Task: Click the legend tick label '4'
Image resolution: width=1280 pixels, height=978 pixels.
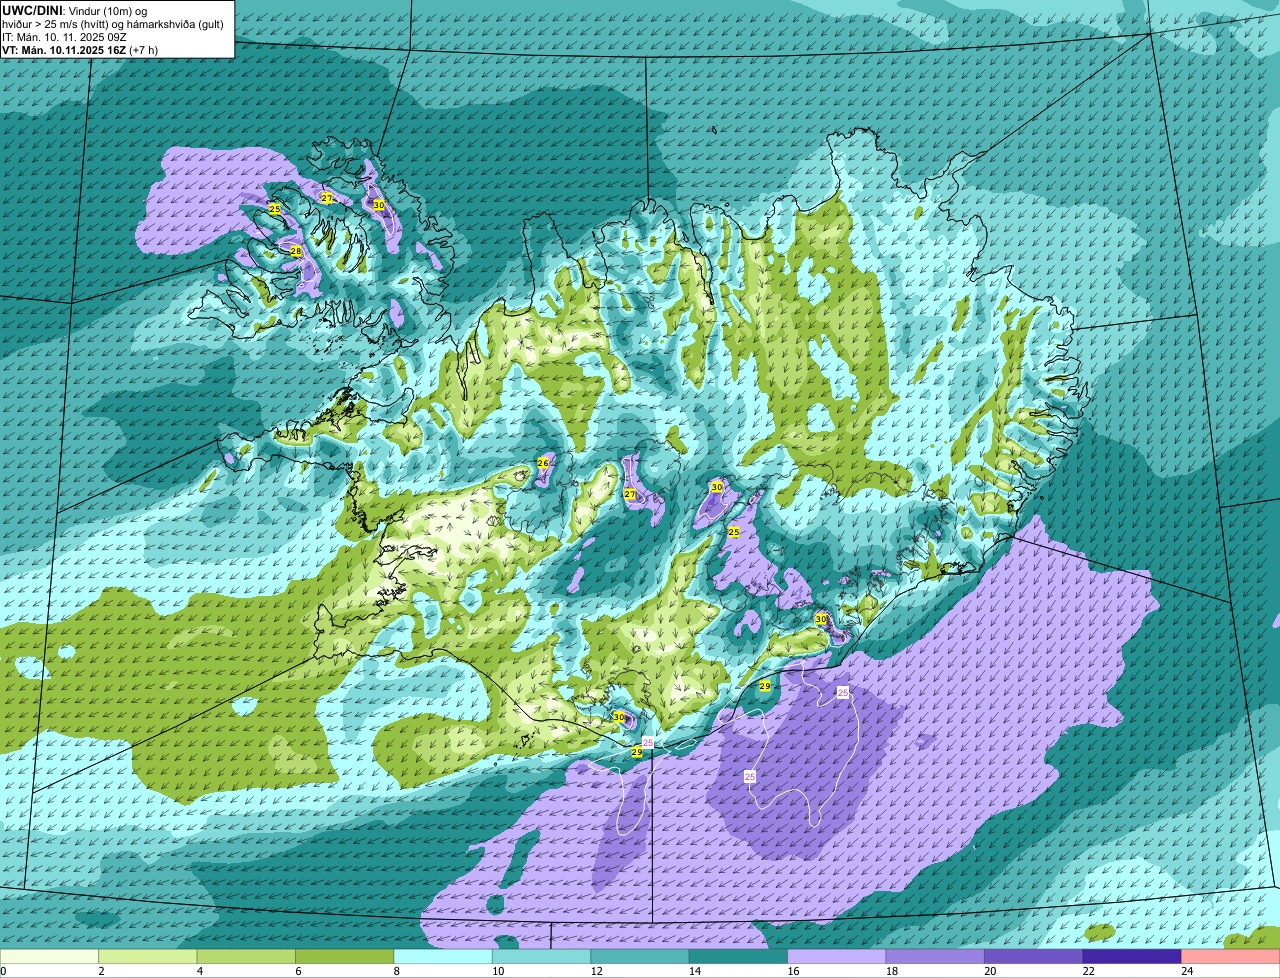Action: coord(199,971)
